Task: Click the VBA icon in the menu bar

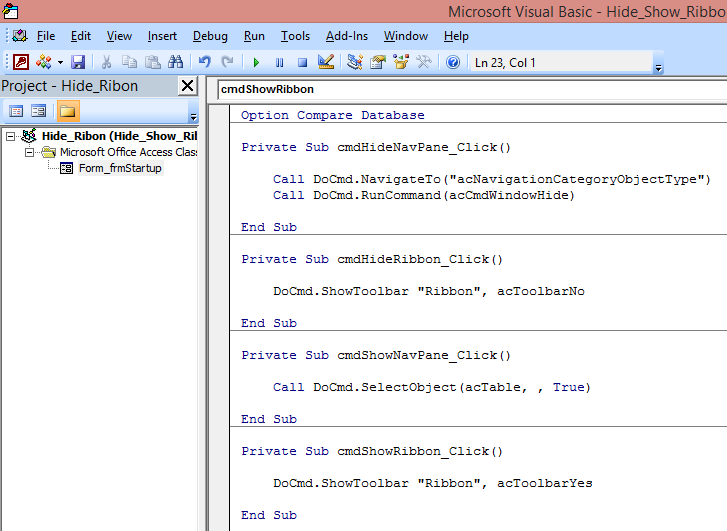Action: point(19,36)
